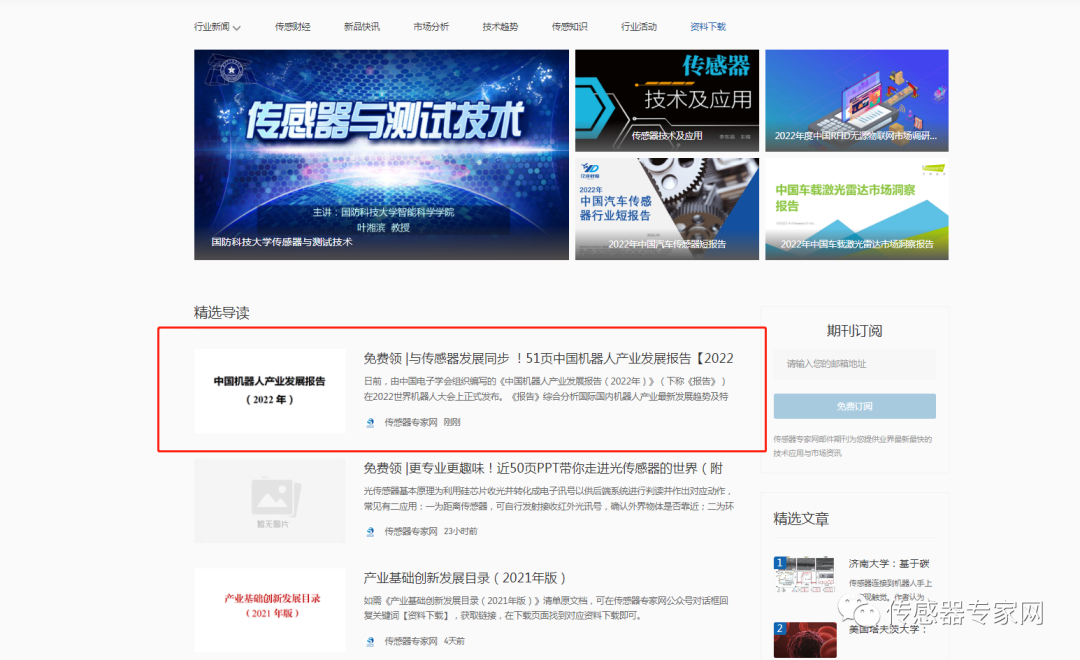Open the 近50页PPT 光传感器 article title

tap(543, 468)
